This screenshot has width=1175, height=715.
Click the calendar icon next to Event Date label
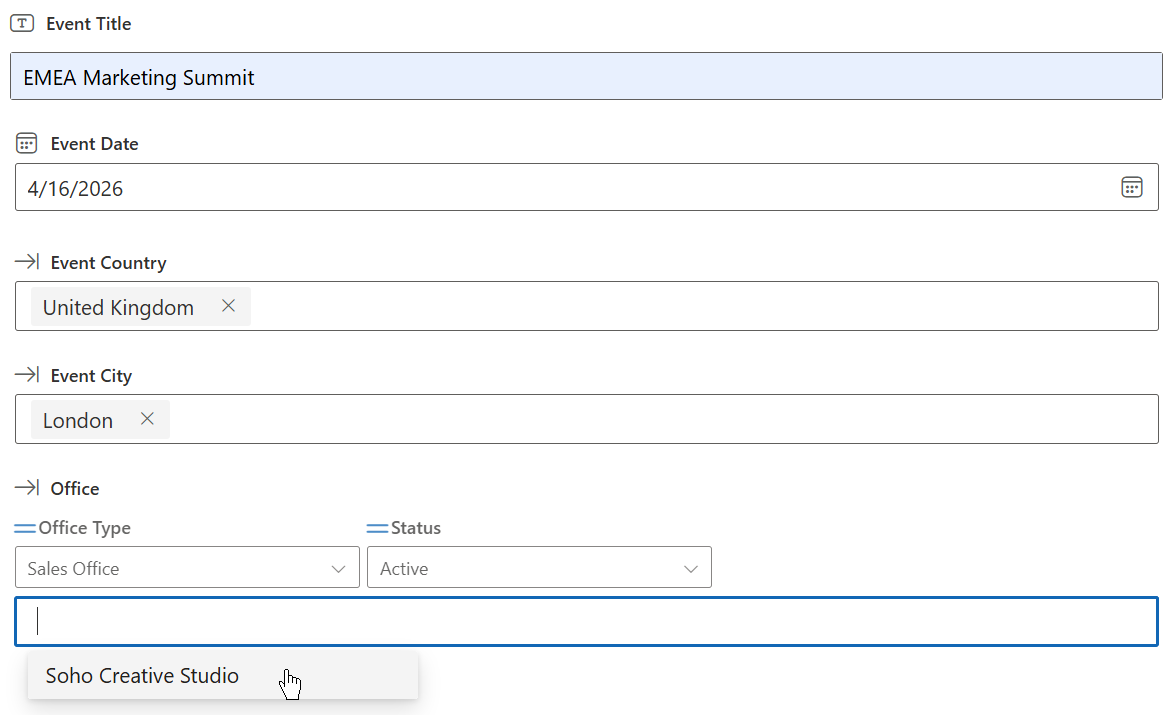27,144
